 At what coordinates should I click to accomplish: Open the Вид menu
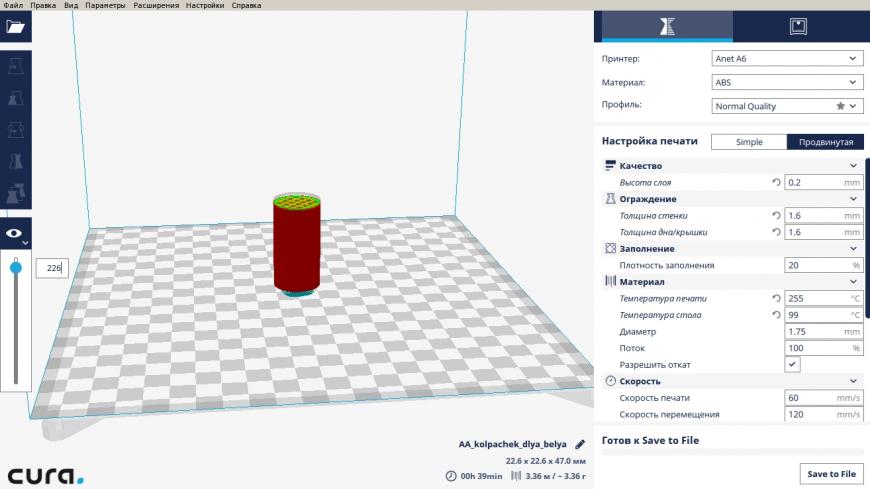click(70, 5)
